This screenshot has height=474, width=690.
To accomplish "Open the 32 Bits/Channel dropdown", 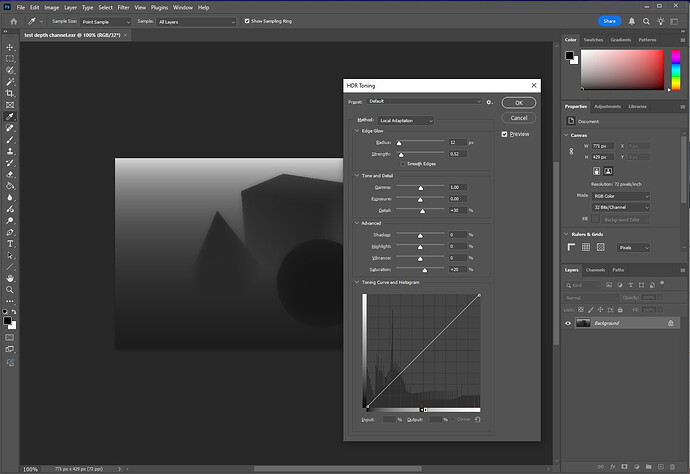I will pyautogui.click(x=620, y=207).
